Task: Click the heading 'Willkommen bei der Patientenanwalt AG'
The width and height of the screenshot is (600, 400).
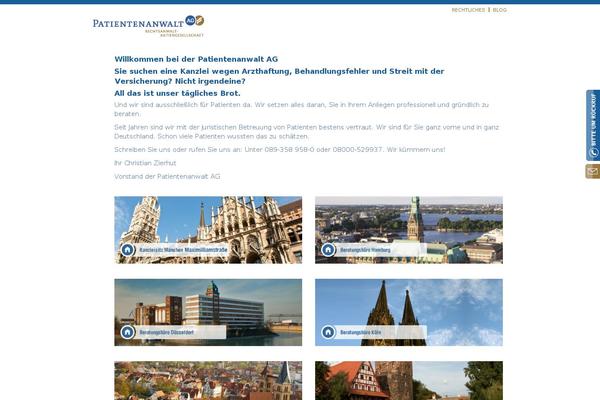Action: tap(196, 59)
